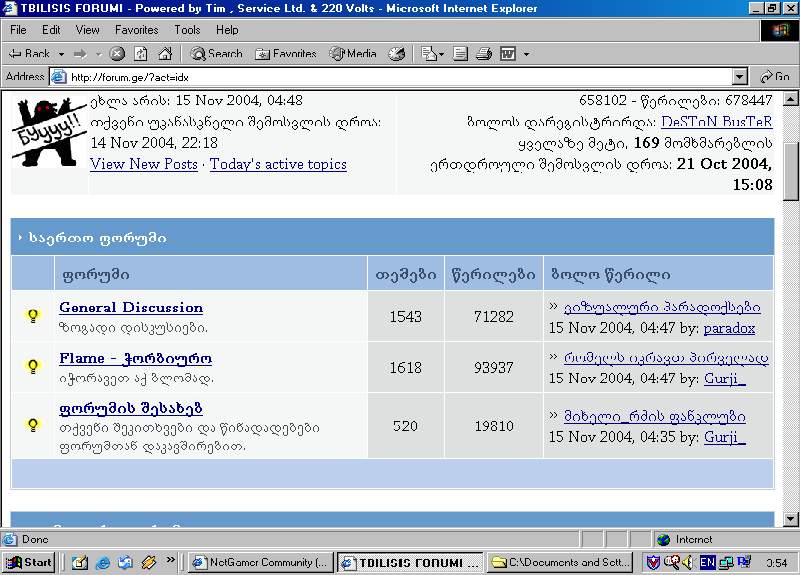Image resolution: width=800 pixels, height=575 pixels.
Task: Click the Stop loading toolbar icon
Action: [x=117, y=54]
